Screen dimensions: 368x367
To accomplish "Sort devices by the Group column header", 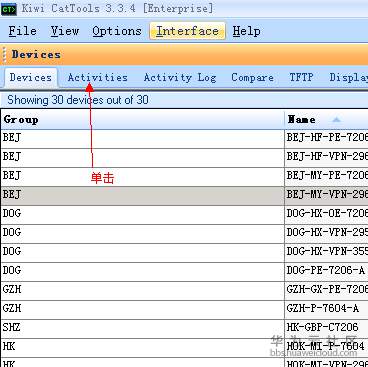I will (x=142, y=119).
